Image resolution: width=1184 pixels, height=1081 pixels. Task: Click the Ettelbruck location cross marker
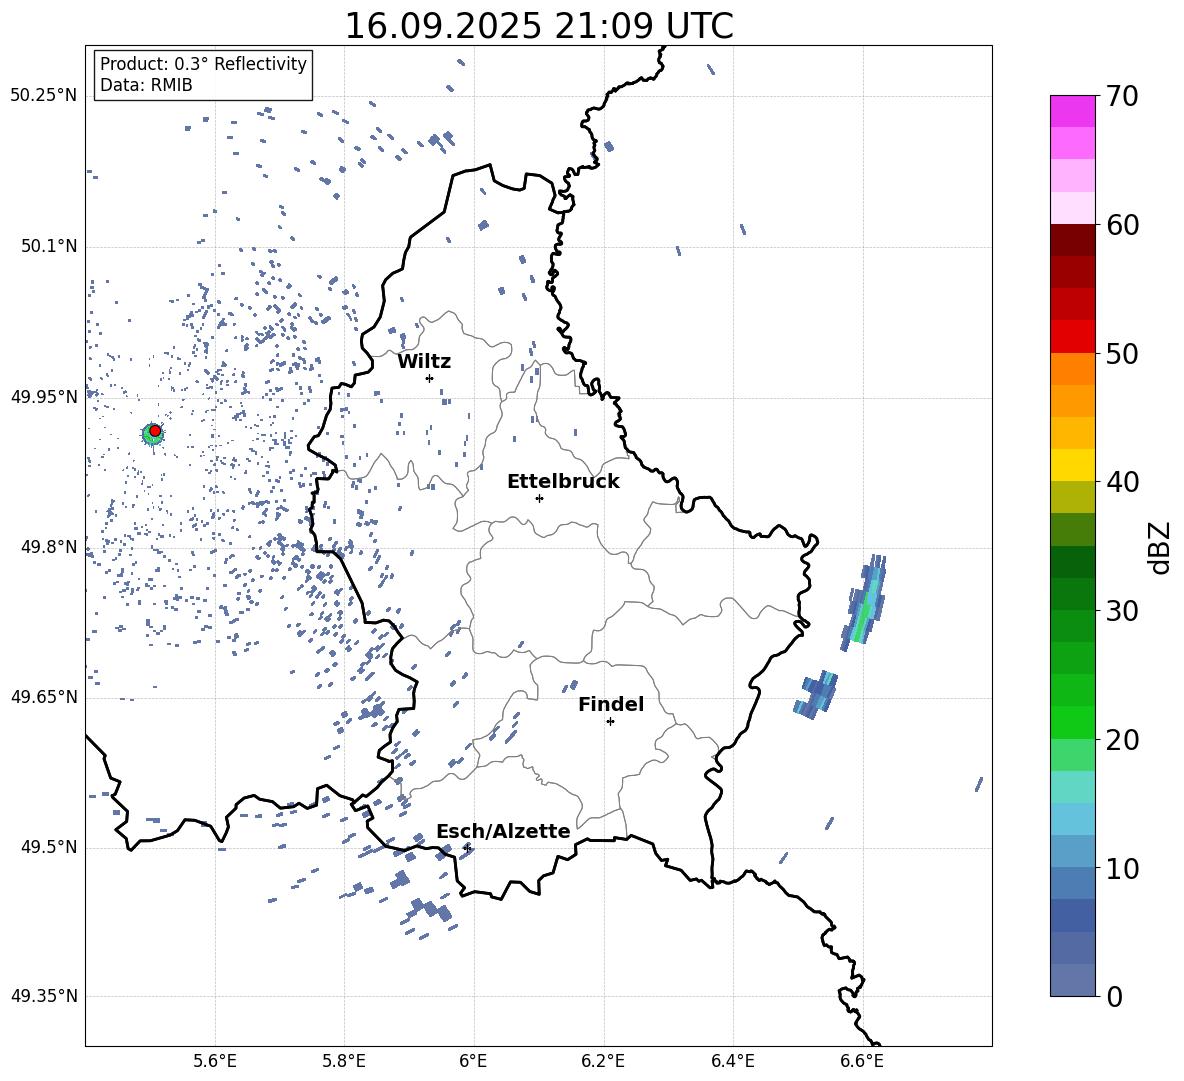point(539,498)
